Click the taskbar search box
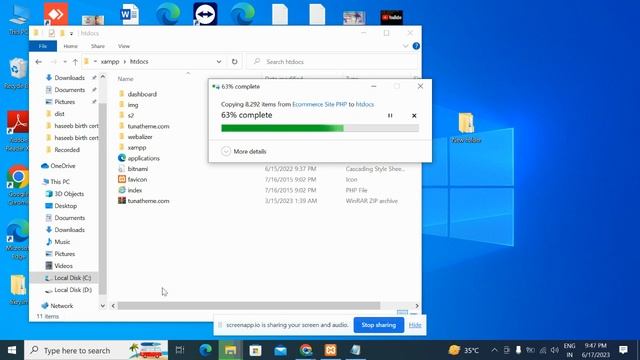The image size is (640, 360). click(x=96, y=350)
